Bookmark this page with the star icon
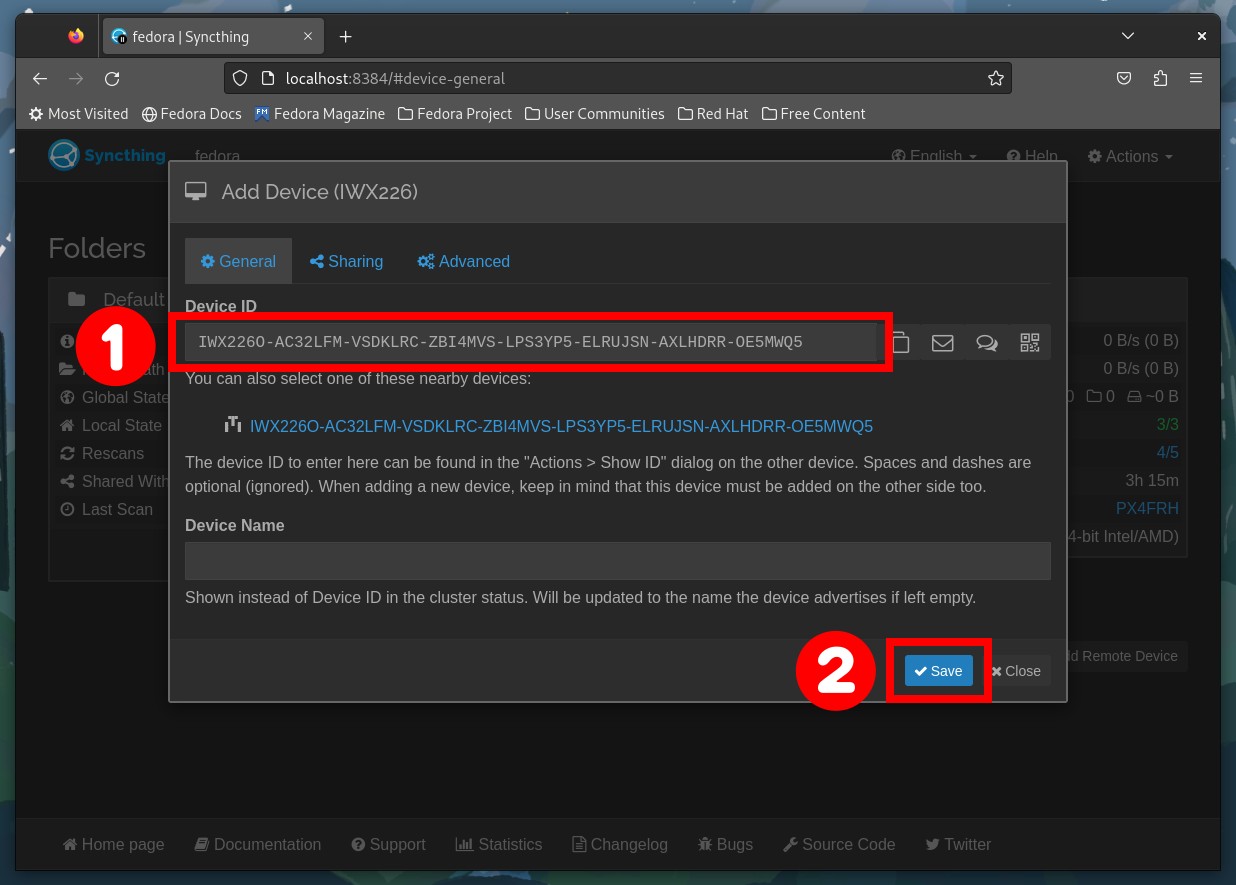 995,78
